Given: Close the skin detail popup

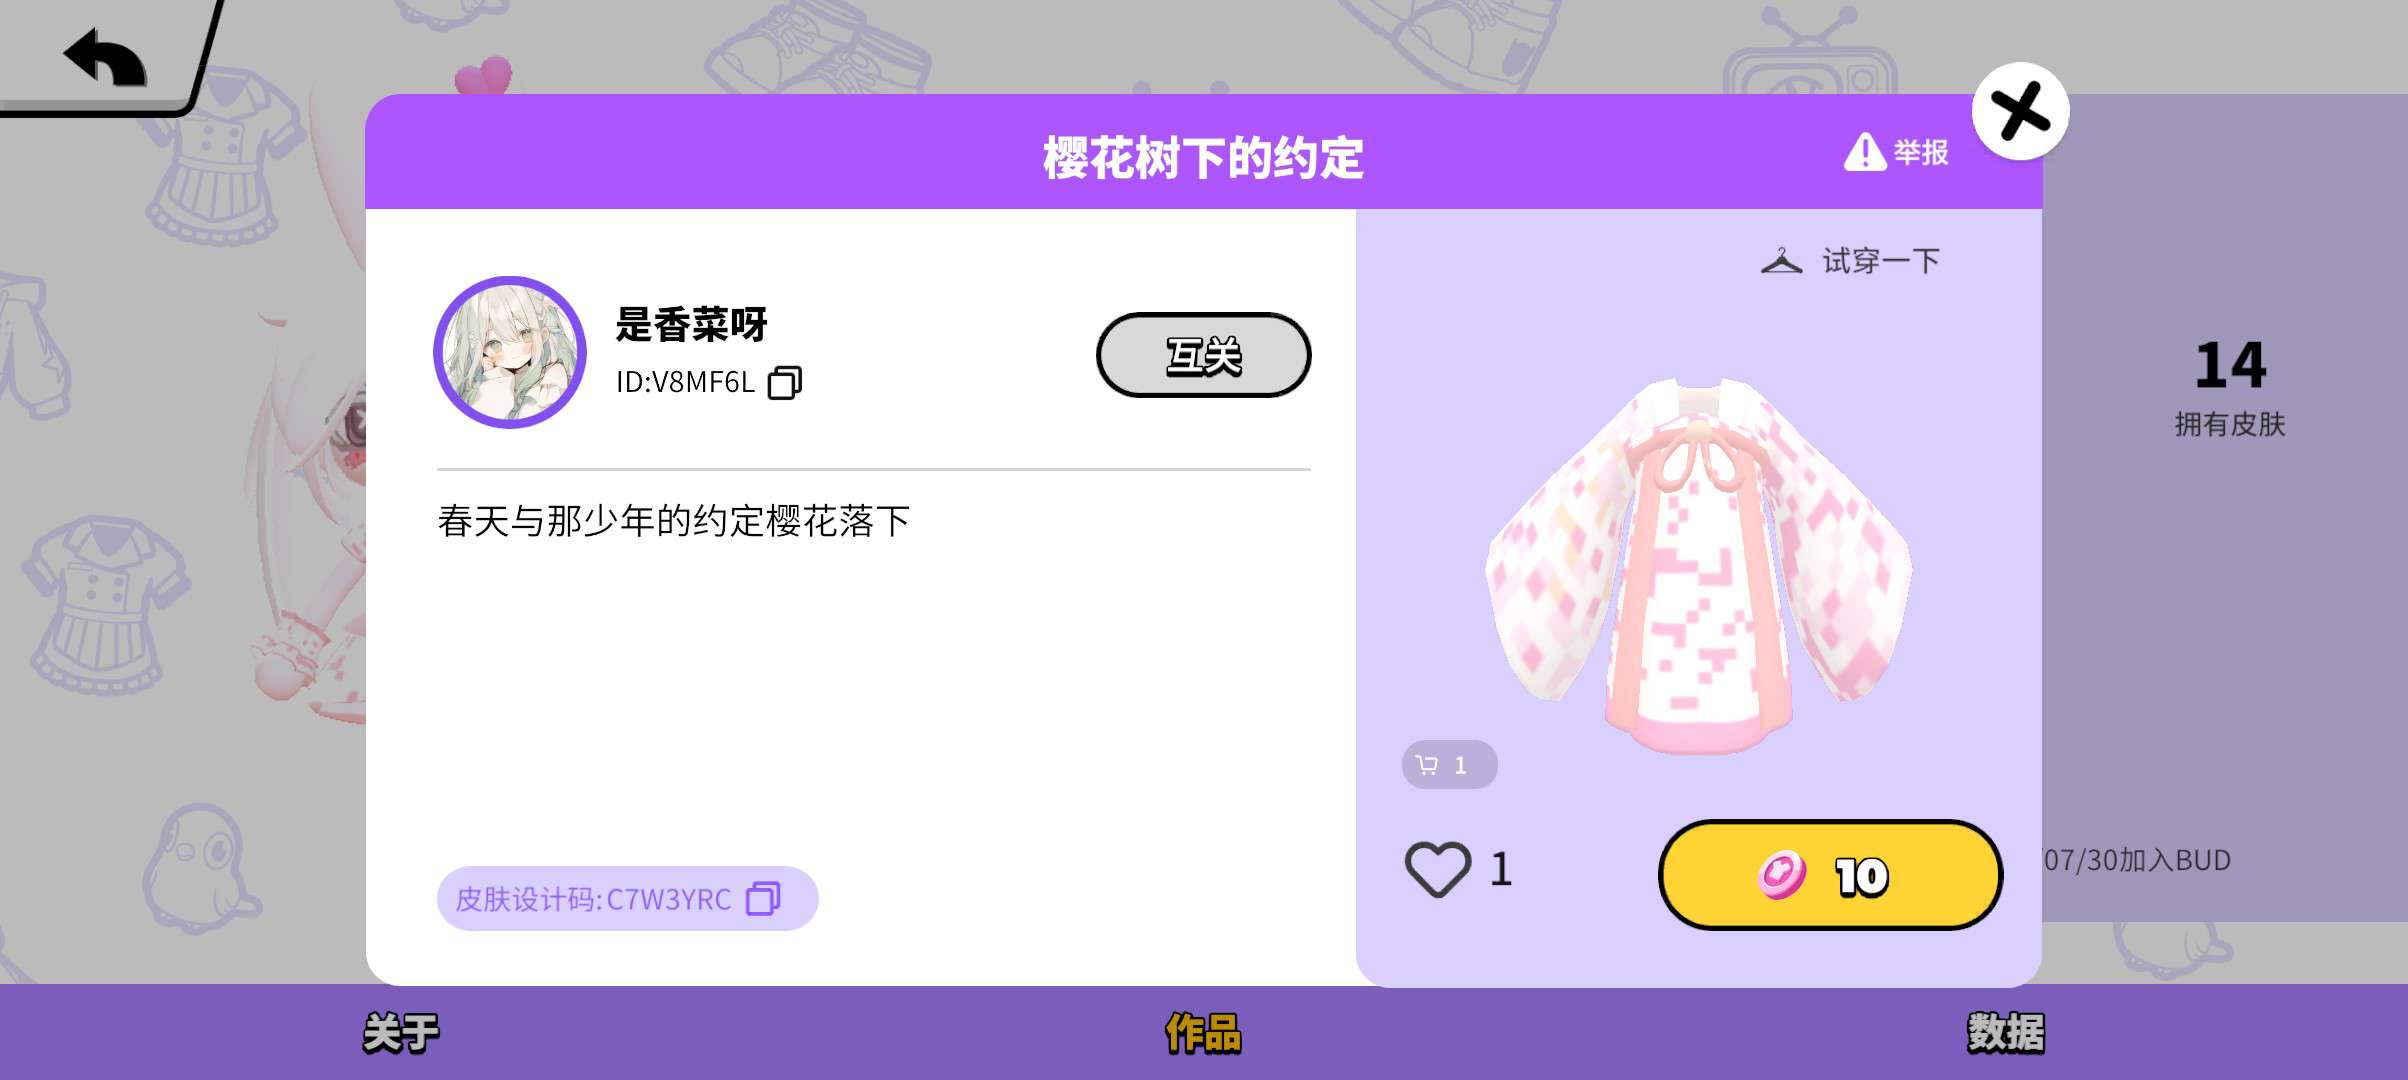Looking at the screenshot, I should click(2020, 111).
